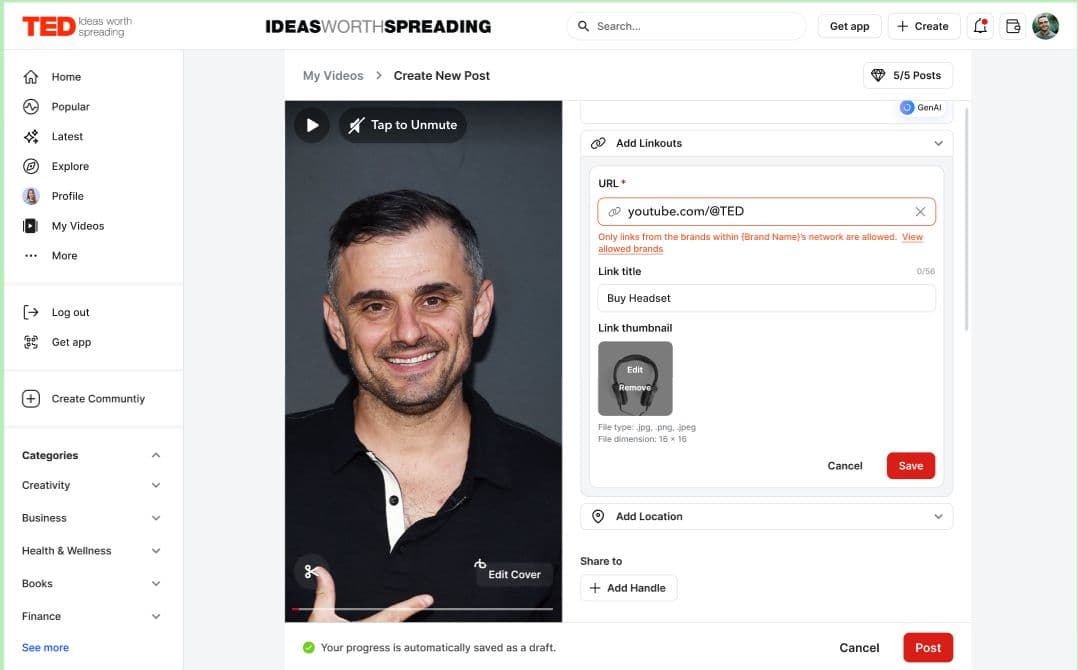Image resolution: width=1078 pixels, height=670 pixels.
Task: Click Edit on headset thumbnail
Action: coord(635,370)
